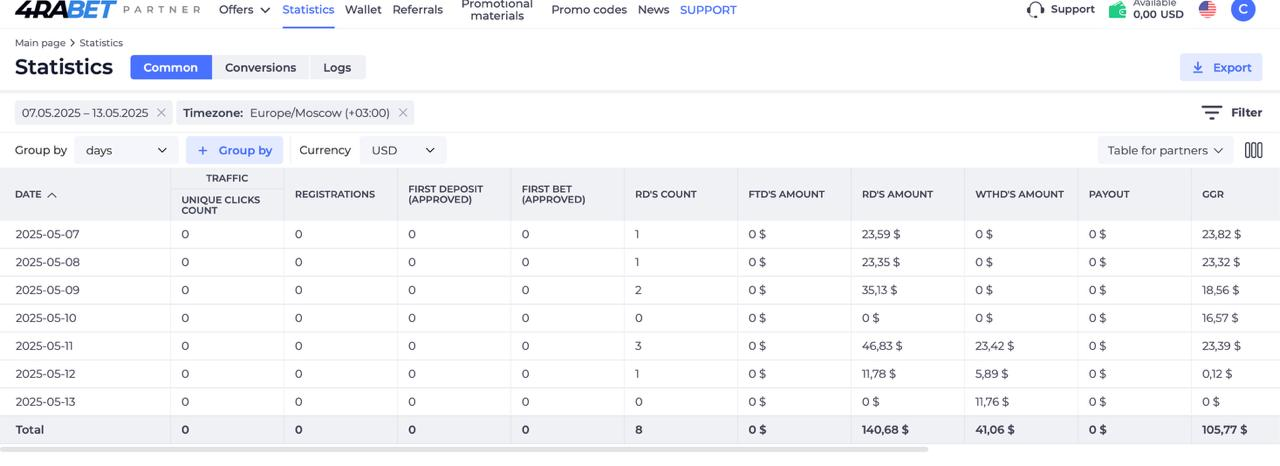Viewport: 1280px width, 466px height.
Task: Open the Wallet menu item
Action: tap(363, 10)
